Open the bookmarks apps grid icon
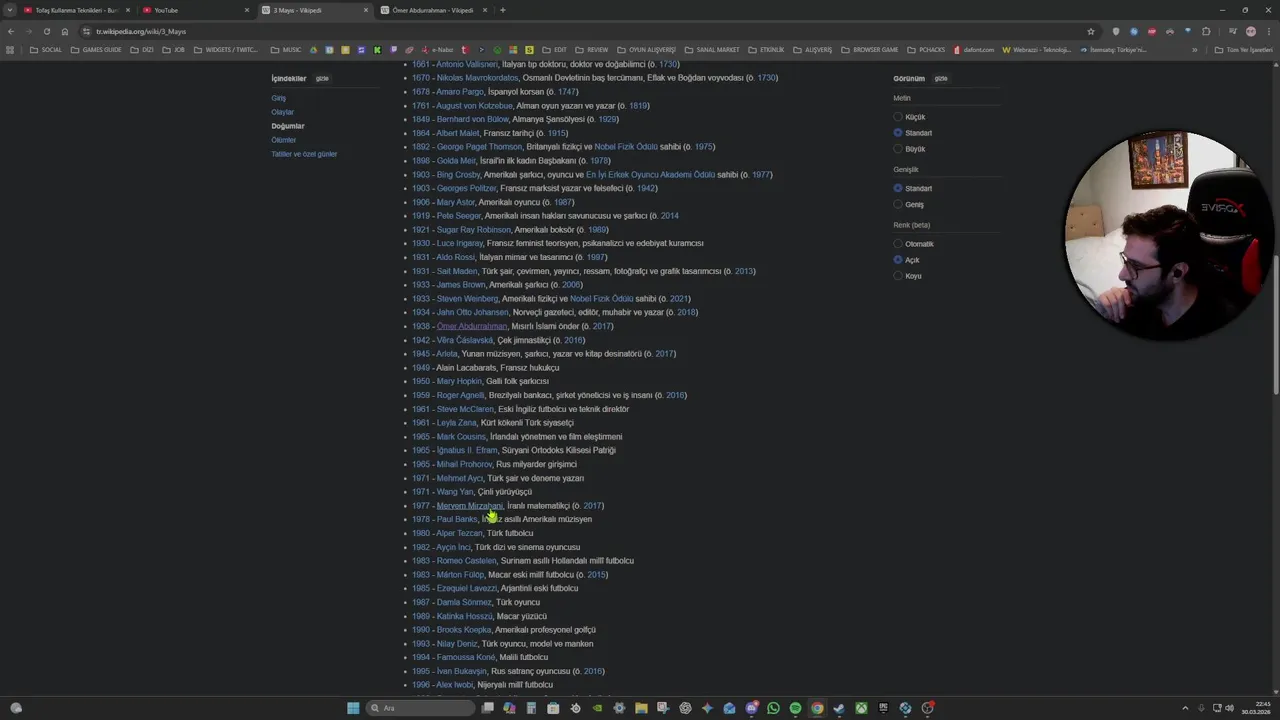This screenshot has height=720, width=1280. [10, 50]
